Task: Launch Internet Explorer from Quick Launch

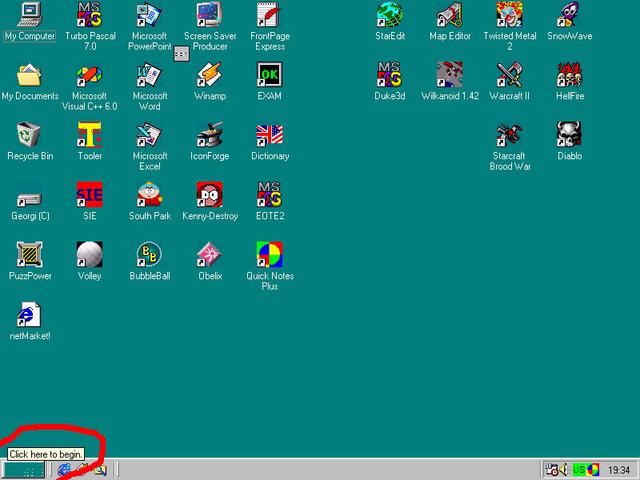Action: tap(64, 470)
